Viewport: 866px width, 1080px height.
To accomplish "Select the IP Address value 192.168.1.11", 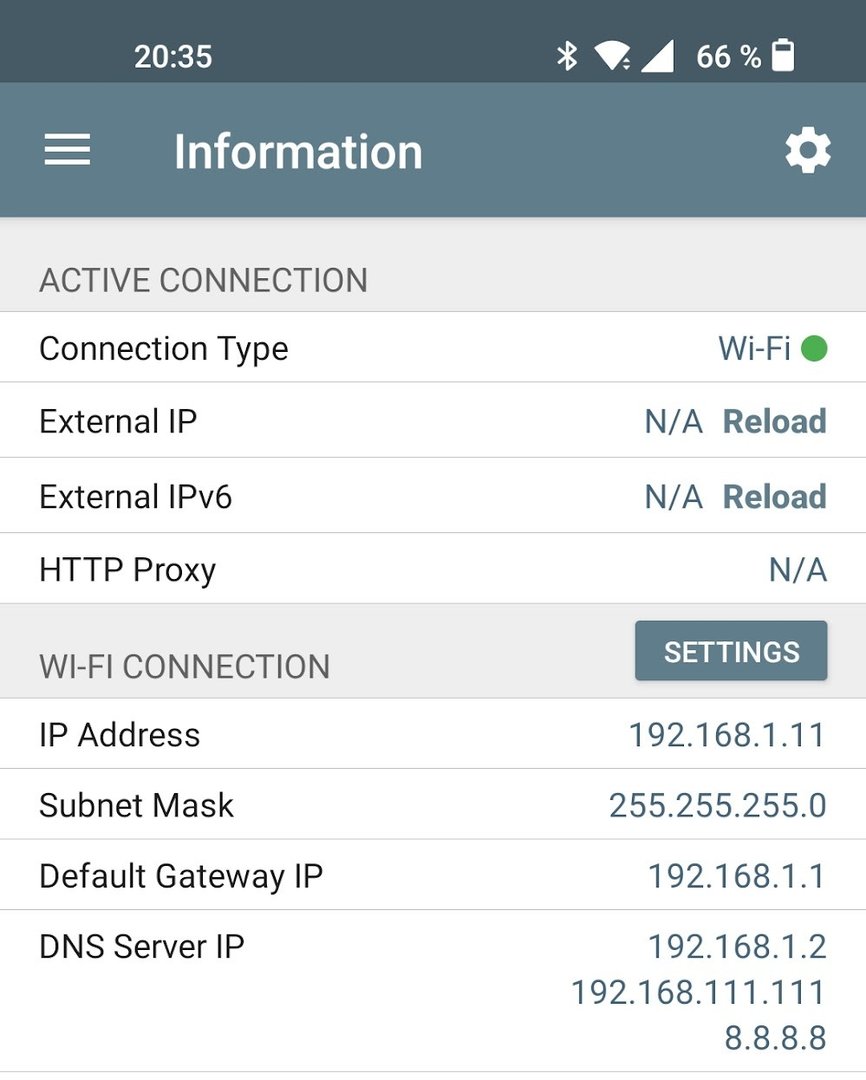I will coord(726,735).
